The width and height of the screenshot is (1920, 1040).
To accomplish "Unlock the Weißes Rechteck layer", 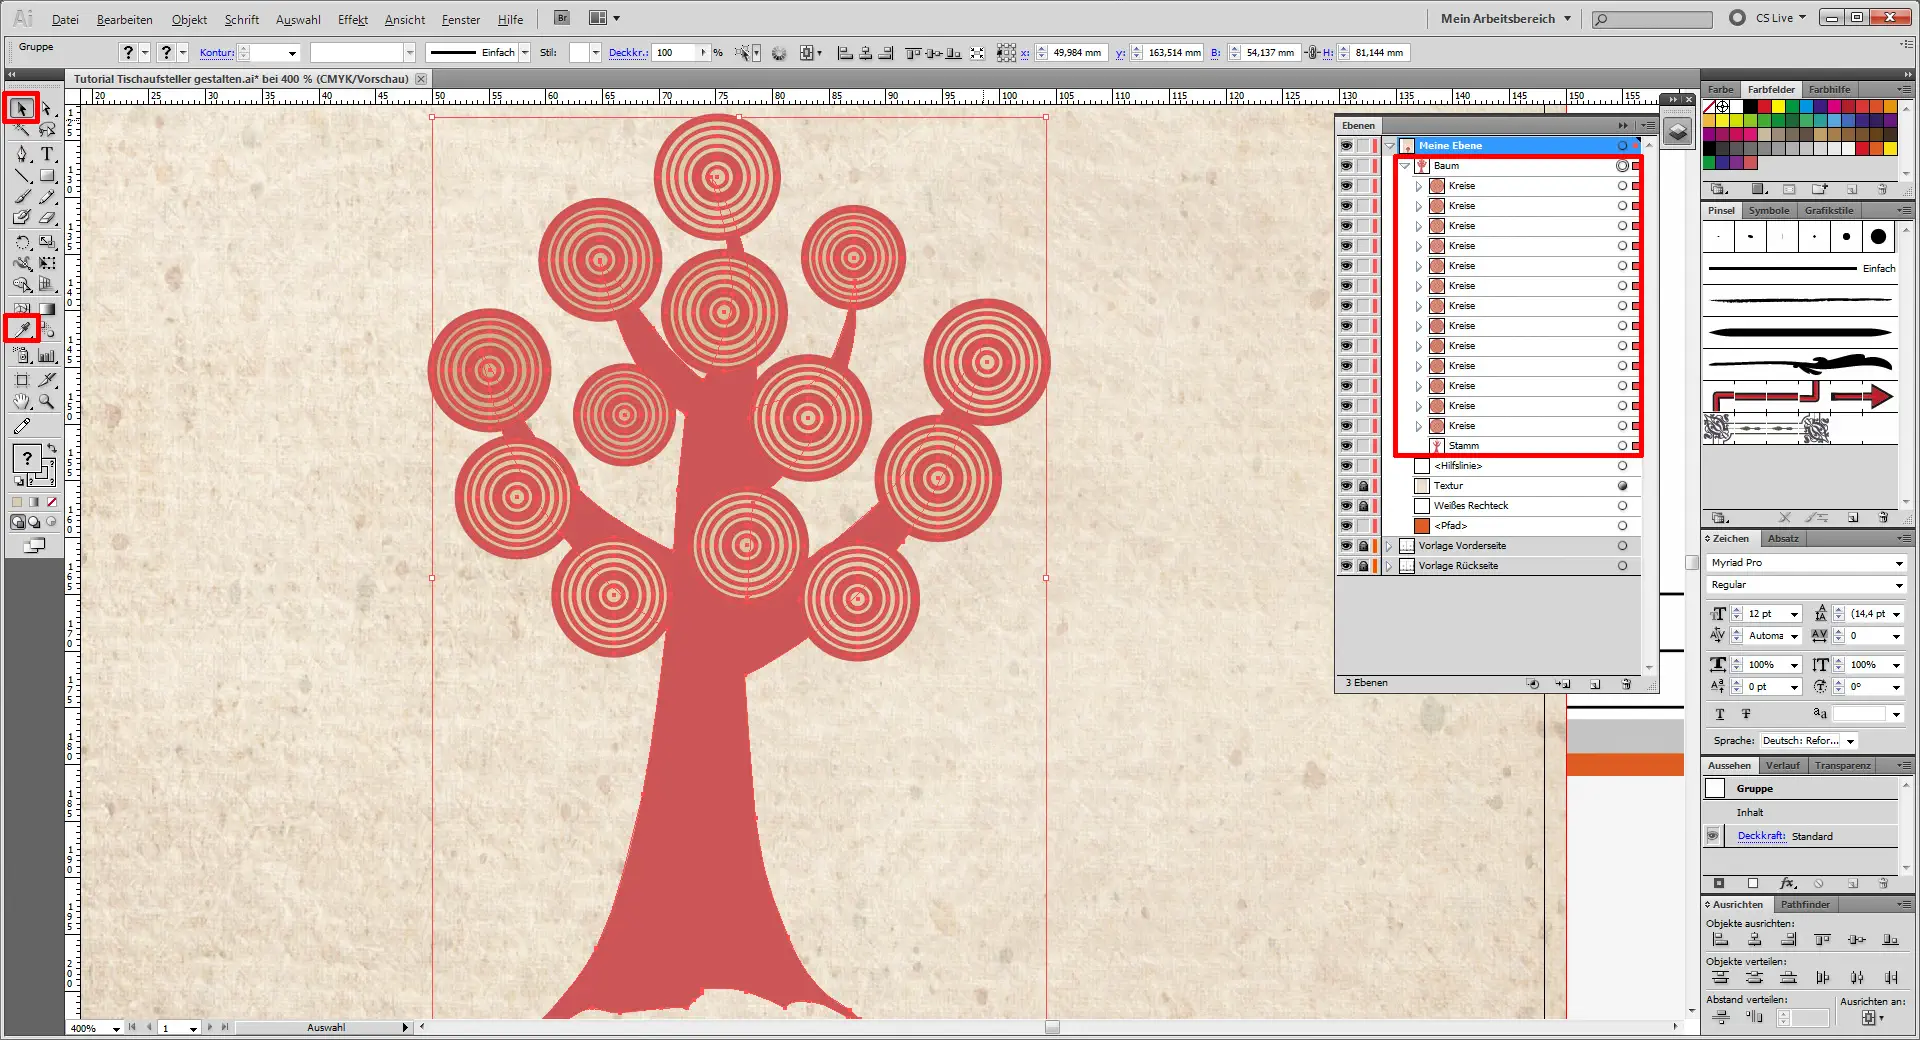I will coord(1363,506).
